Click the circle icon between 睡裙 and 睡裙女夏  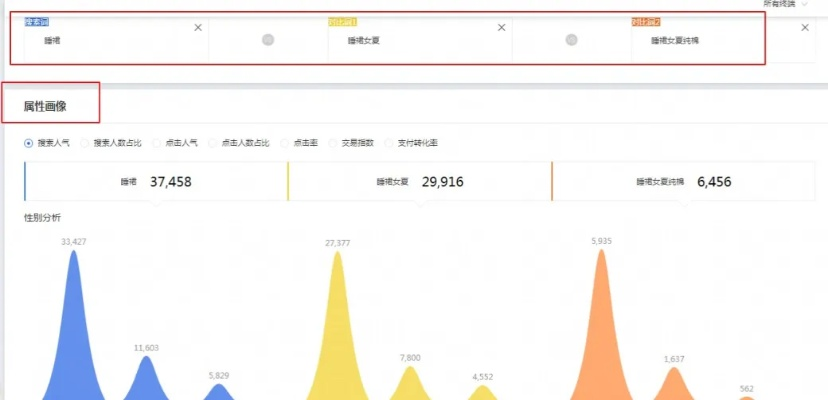[x=268, y=40]
